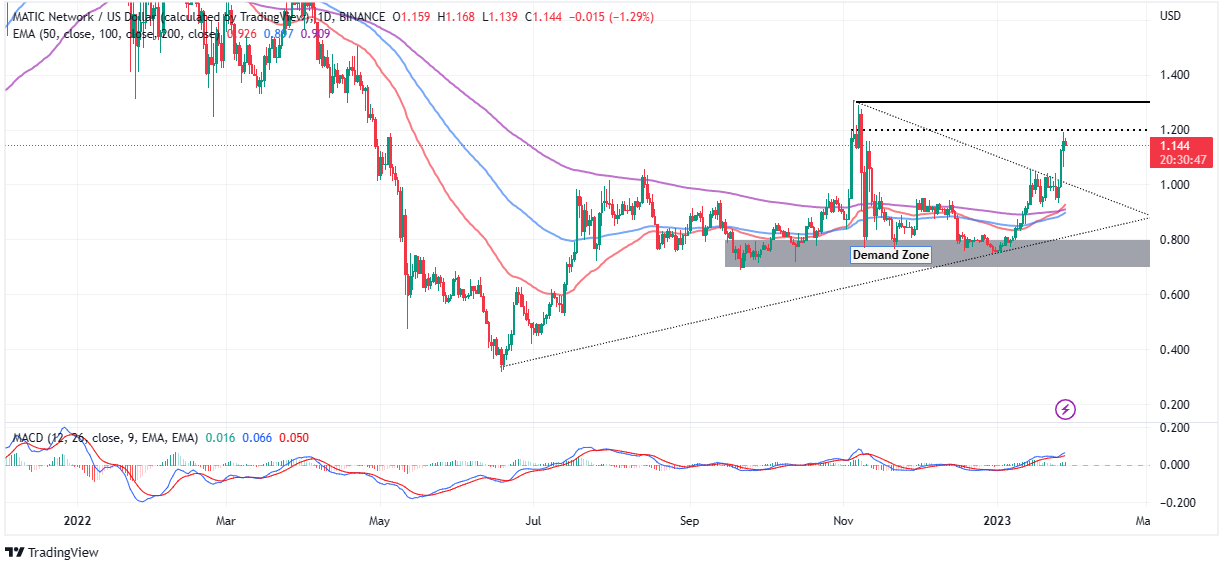Click the May time axis label
Viewport: 1228px width, 570px height.
(380, 521)
